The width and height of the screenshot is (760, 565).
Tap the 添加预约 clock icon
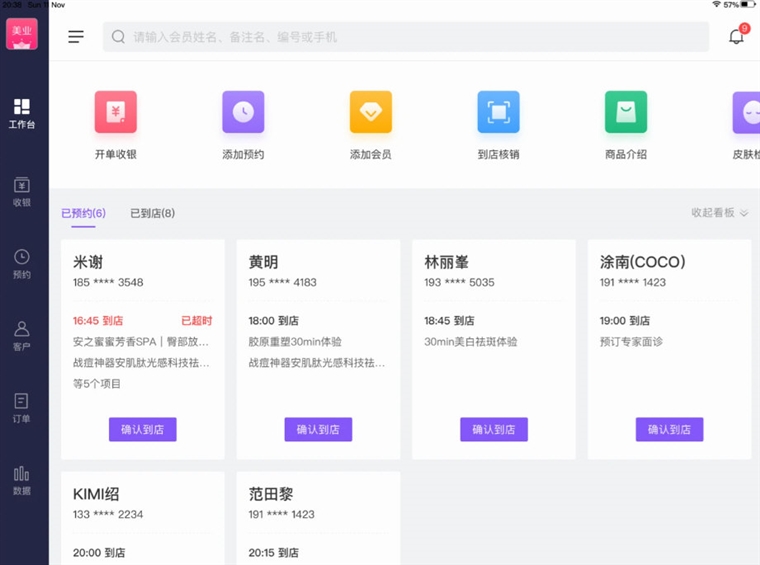point(243,112)
